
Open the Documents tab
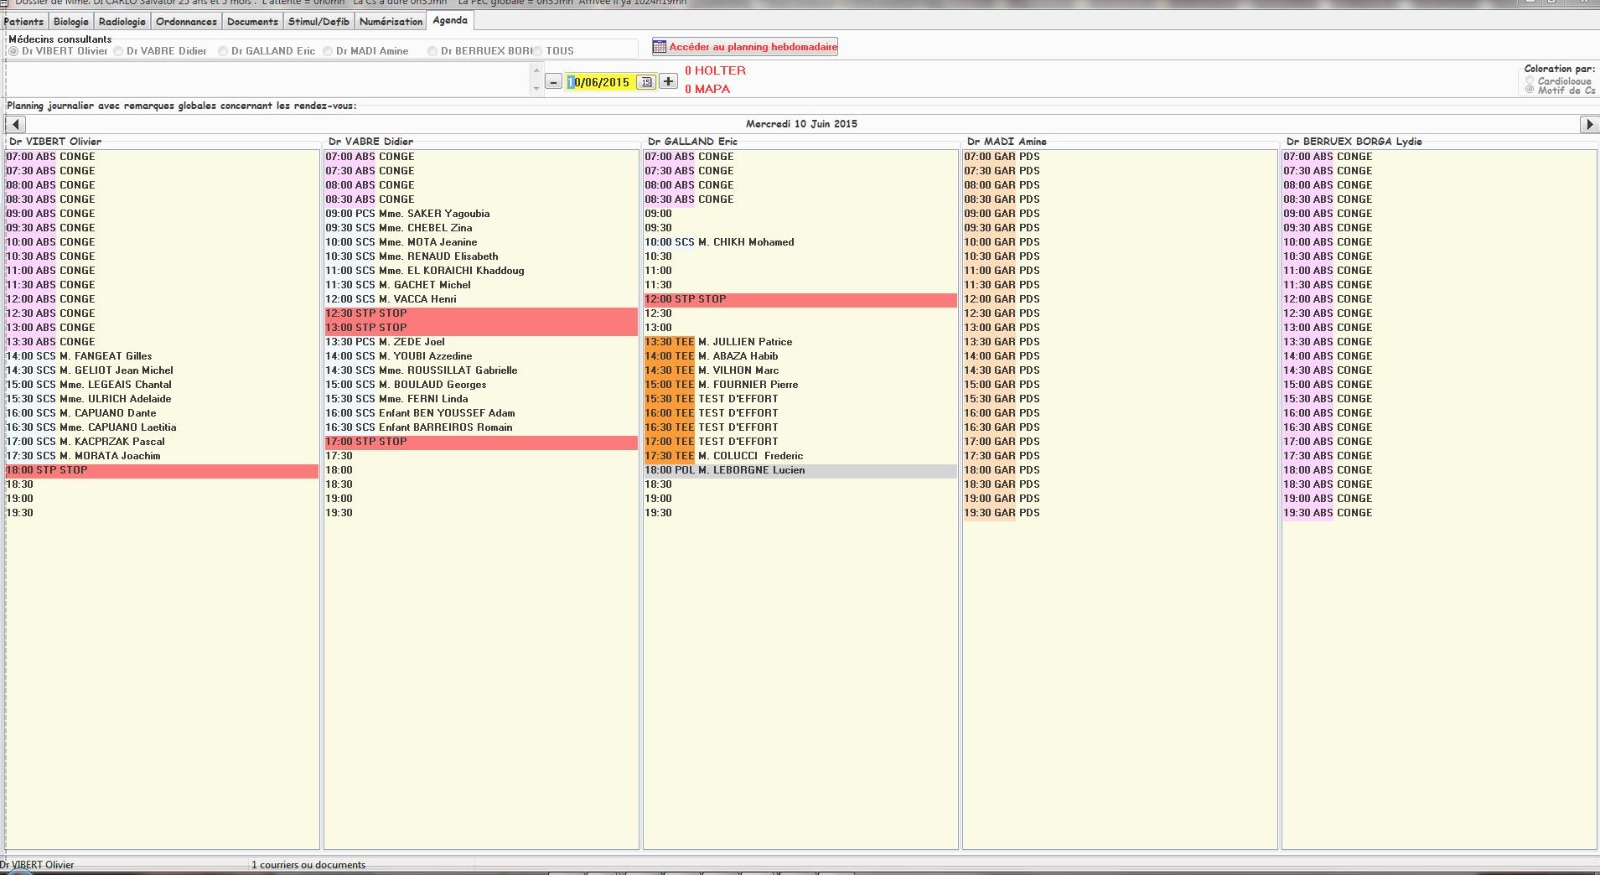point(252,21)
